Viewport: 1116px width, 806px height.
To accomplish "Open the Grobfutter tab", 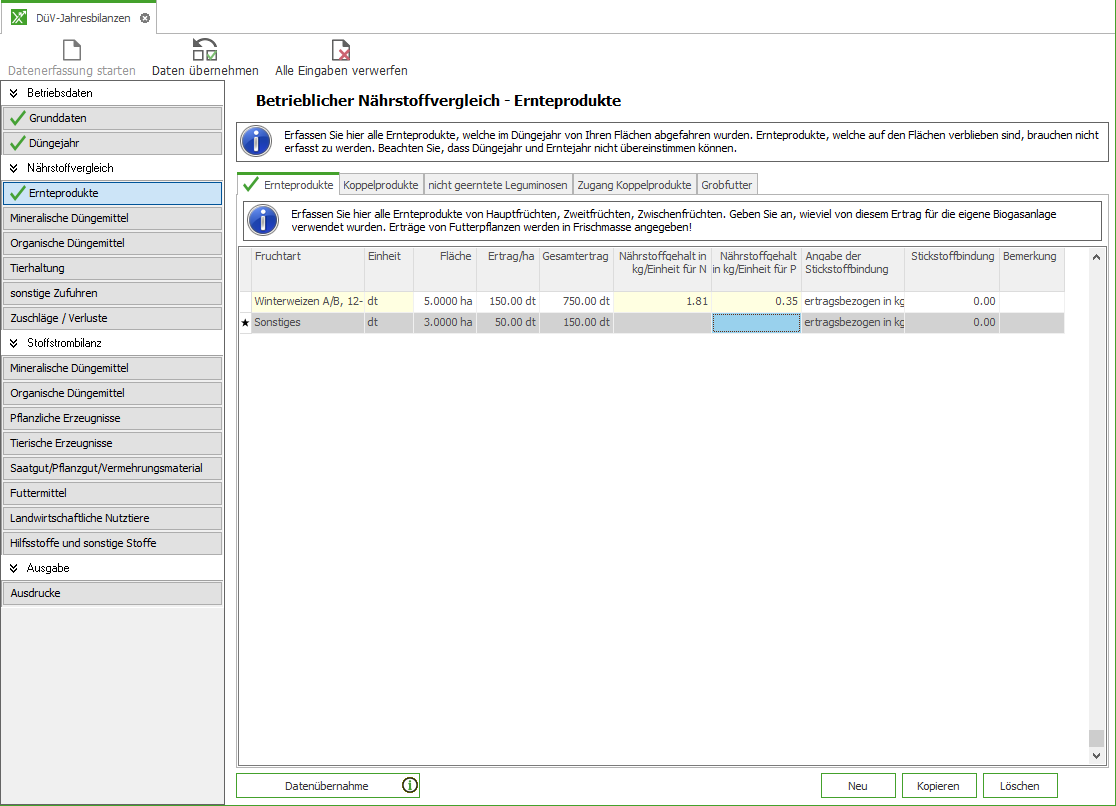I will point(727,185).
